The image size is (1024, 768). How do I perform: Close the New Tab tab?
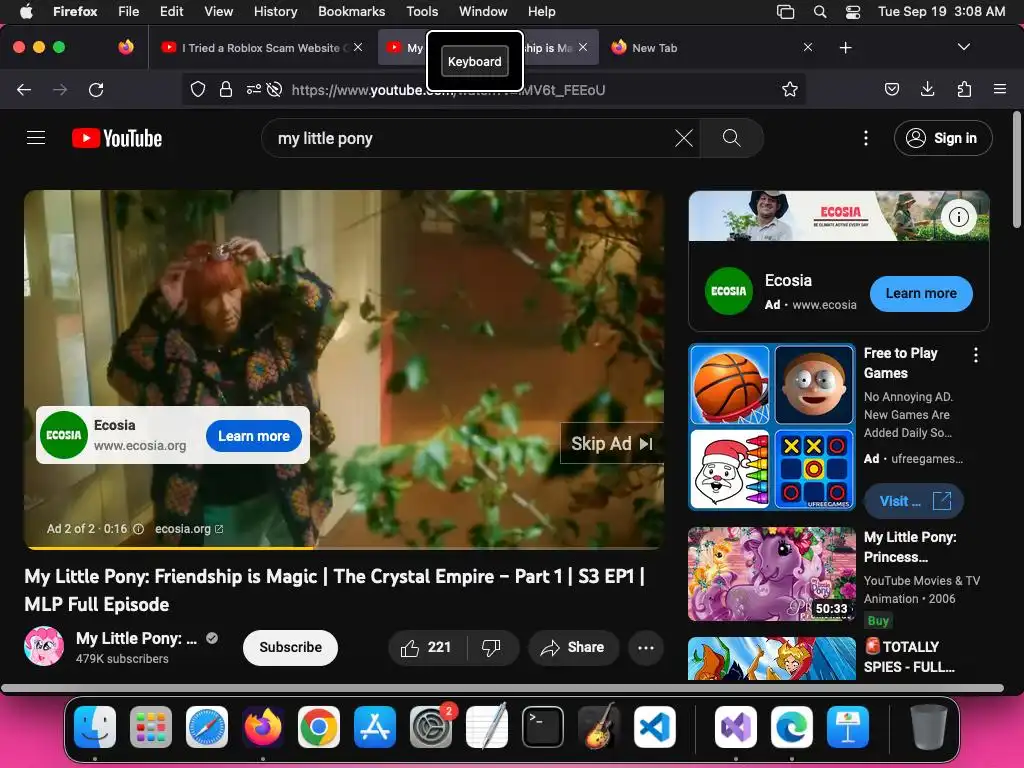[x=808, y=47]
